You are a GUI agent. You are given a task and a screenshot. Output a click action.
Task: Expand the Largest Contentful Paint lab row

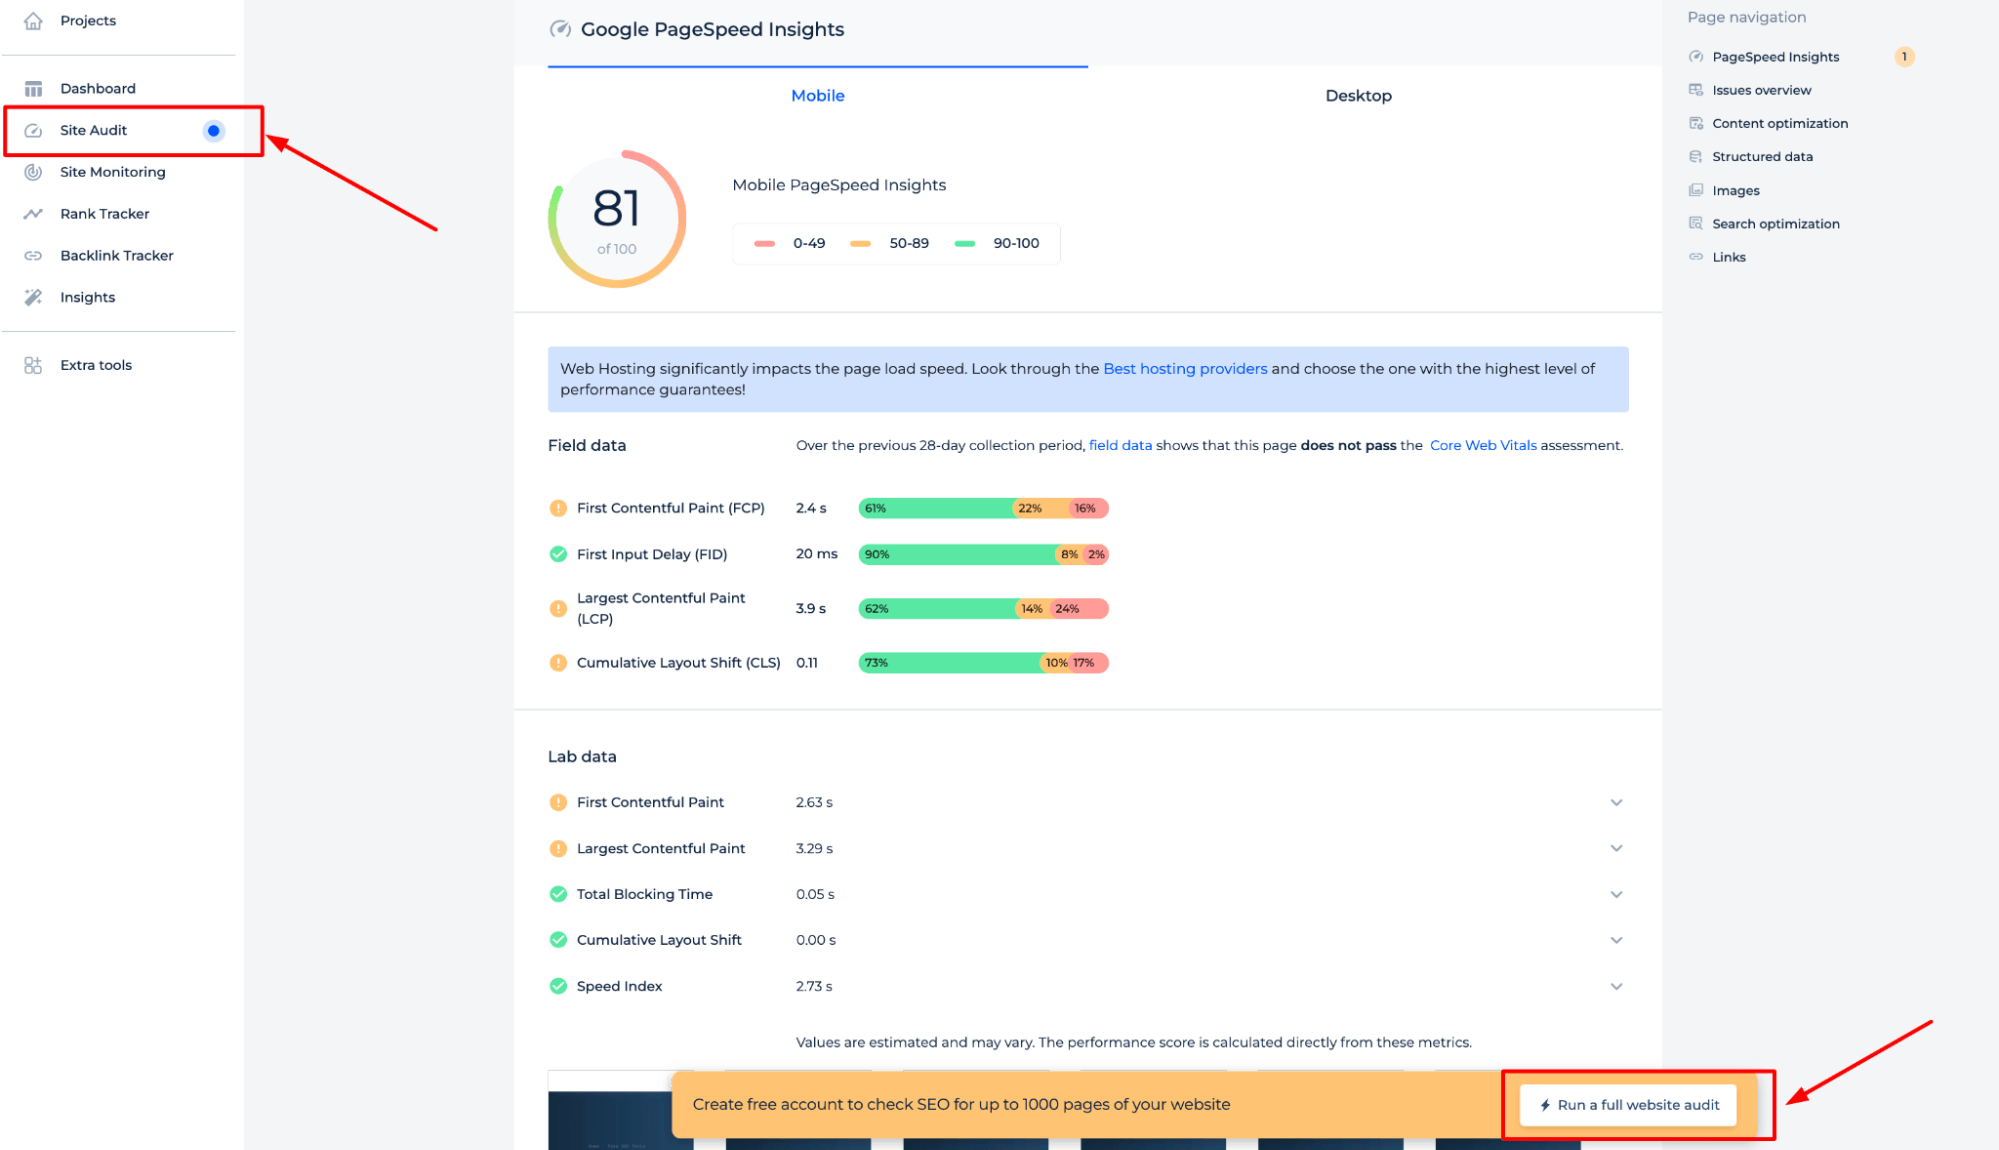click(x=1616, y=848)
